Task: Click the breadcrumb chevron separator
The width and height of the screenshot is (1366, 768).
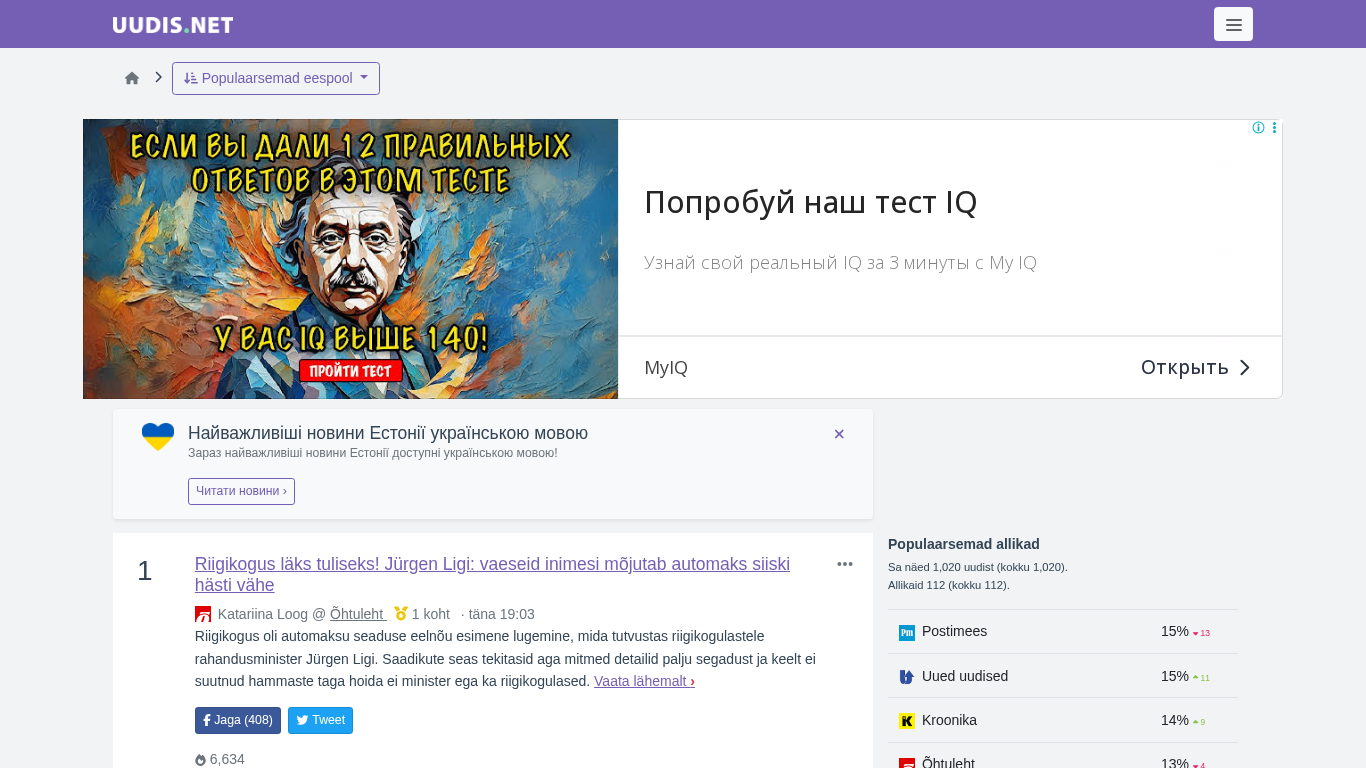Action: pyautogui.click(x=158, y=77)
